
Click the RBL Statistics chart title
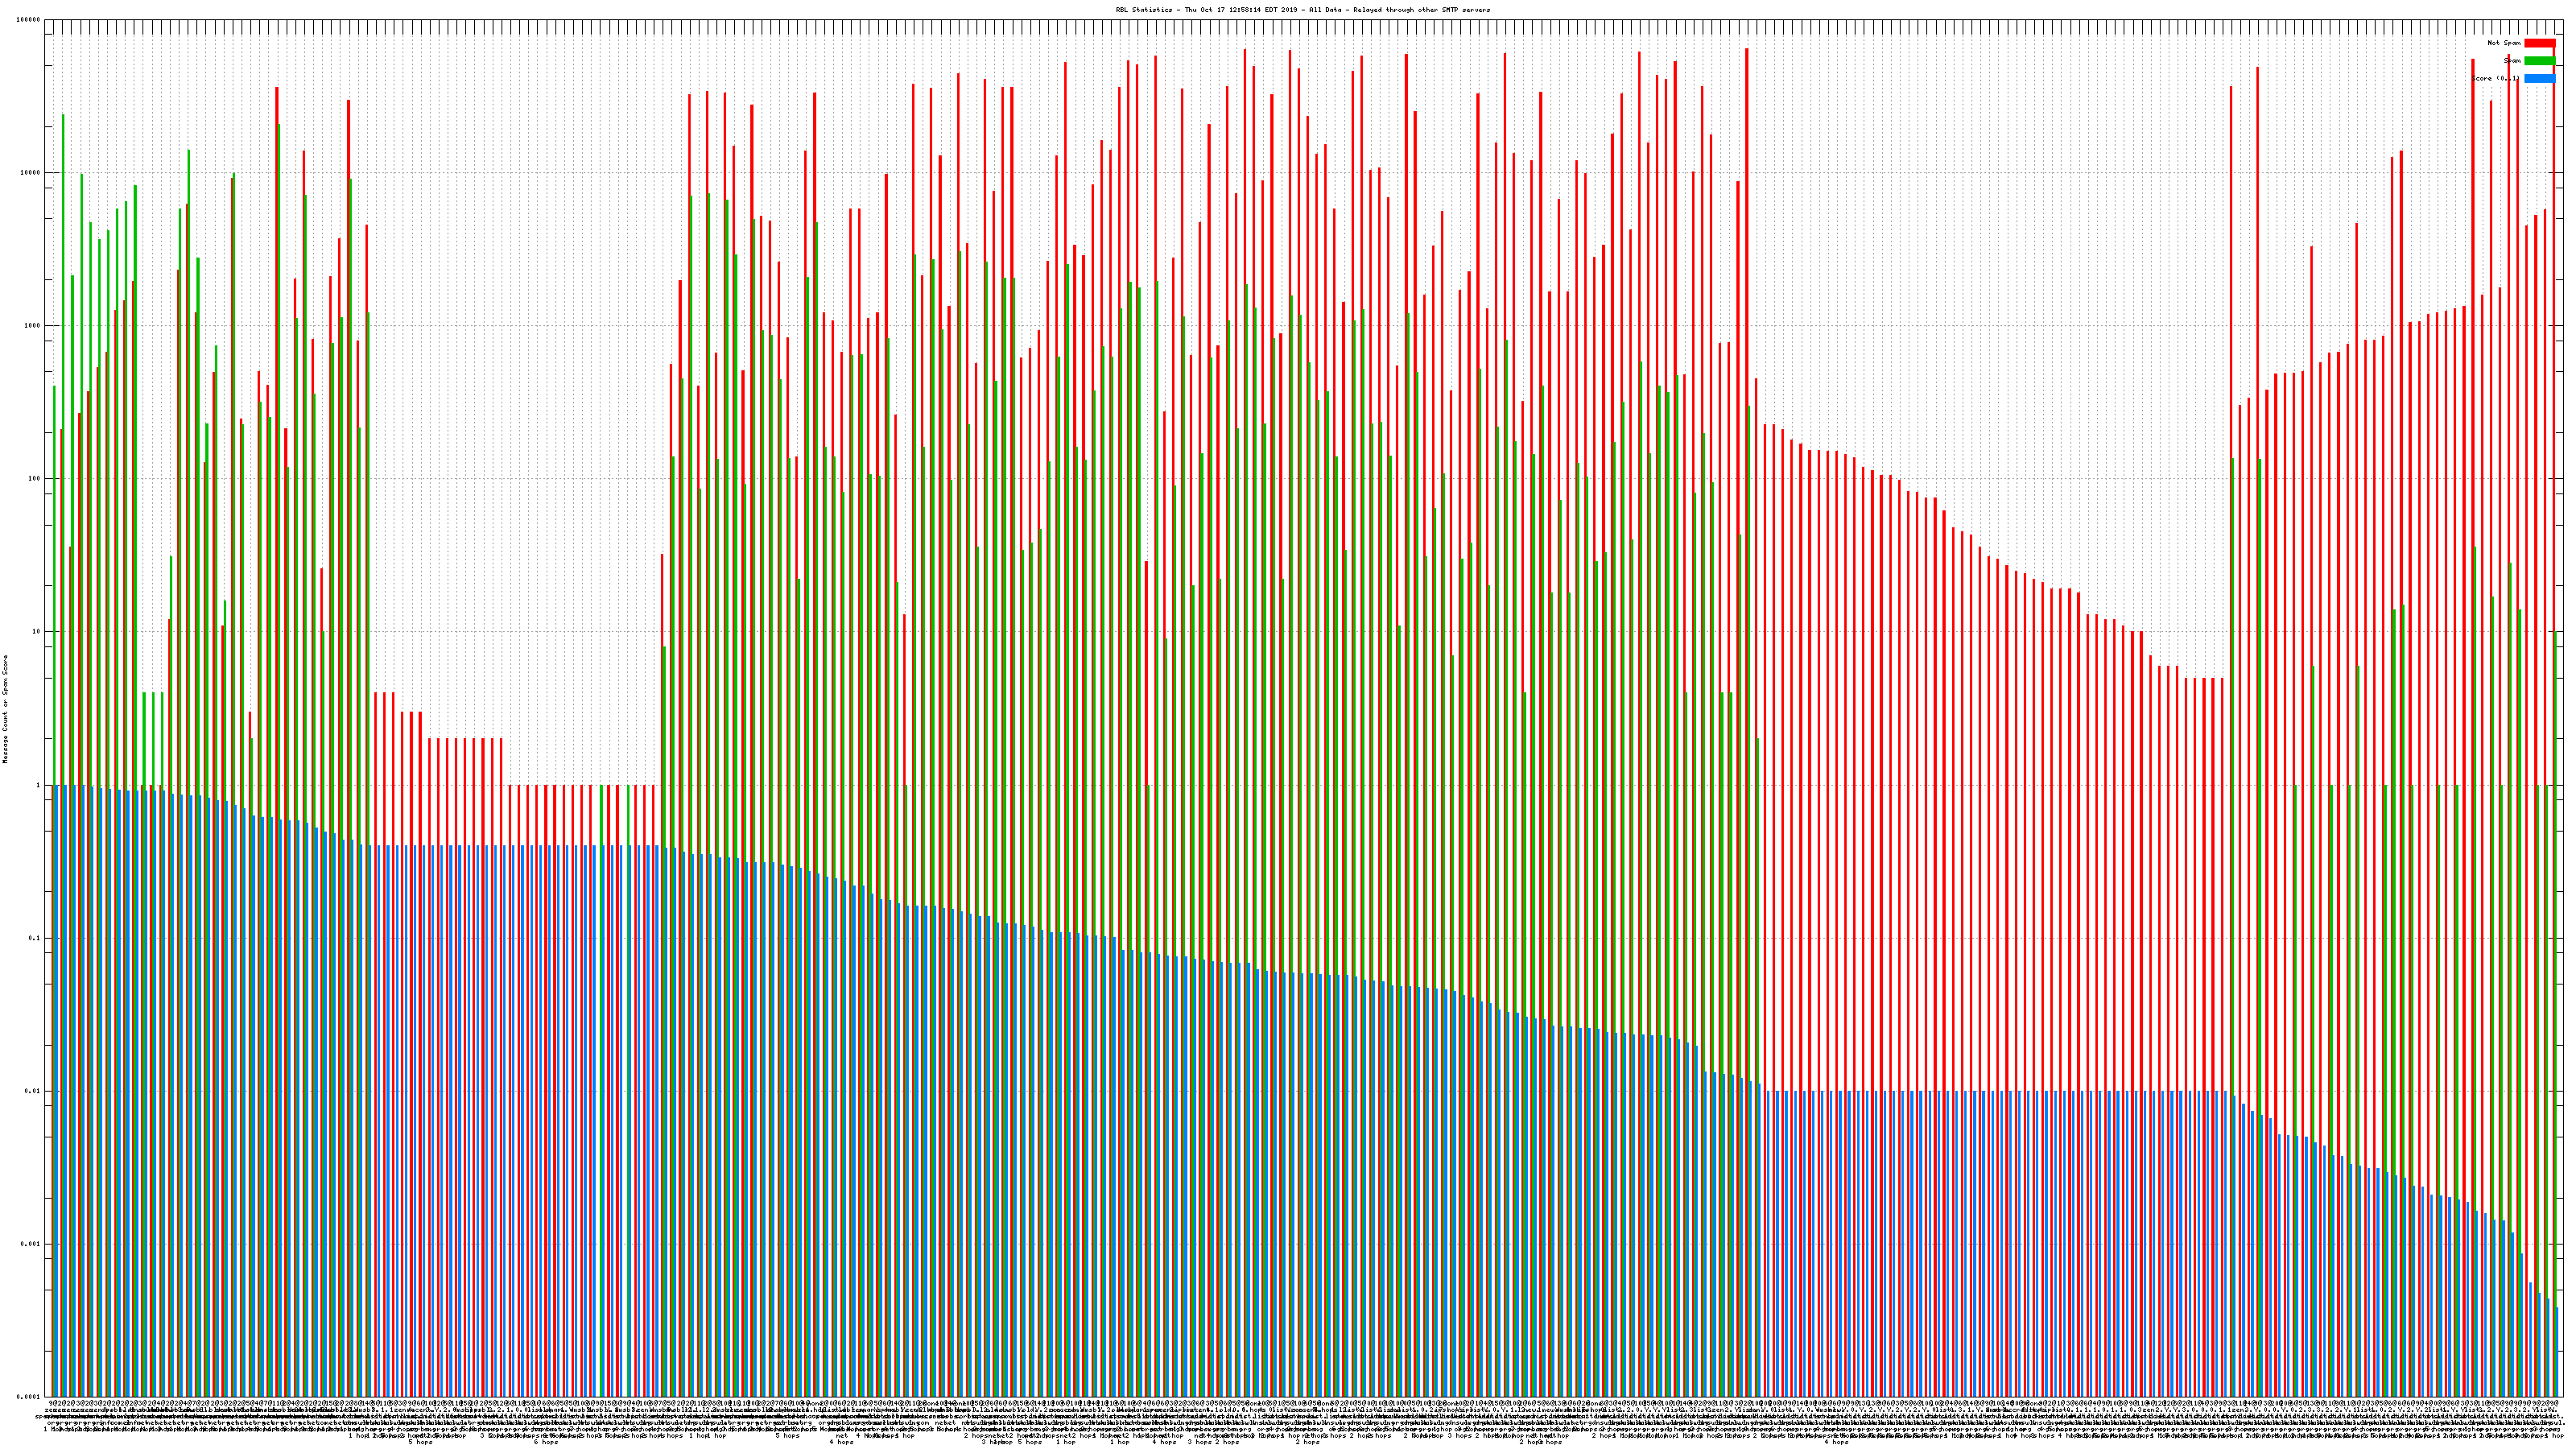point(1302,10)
